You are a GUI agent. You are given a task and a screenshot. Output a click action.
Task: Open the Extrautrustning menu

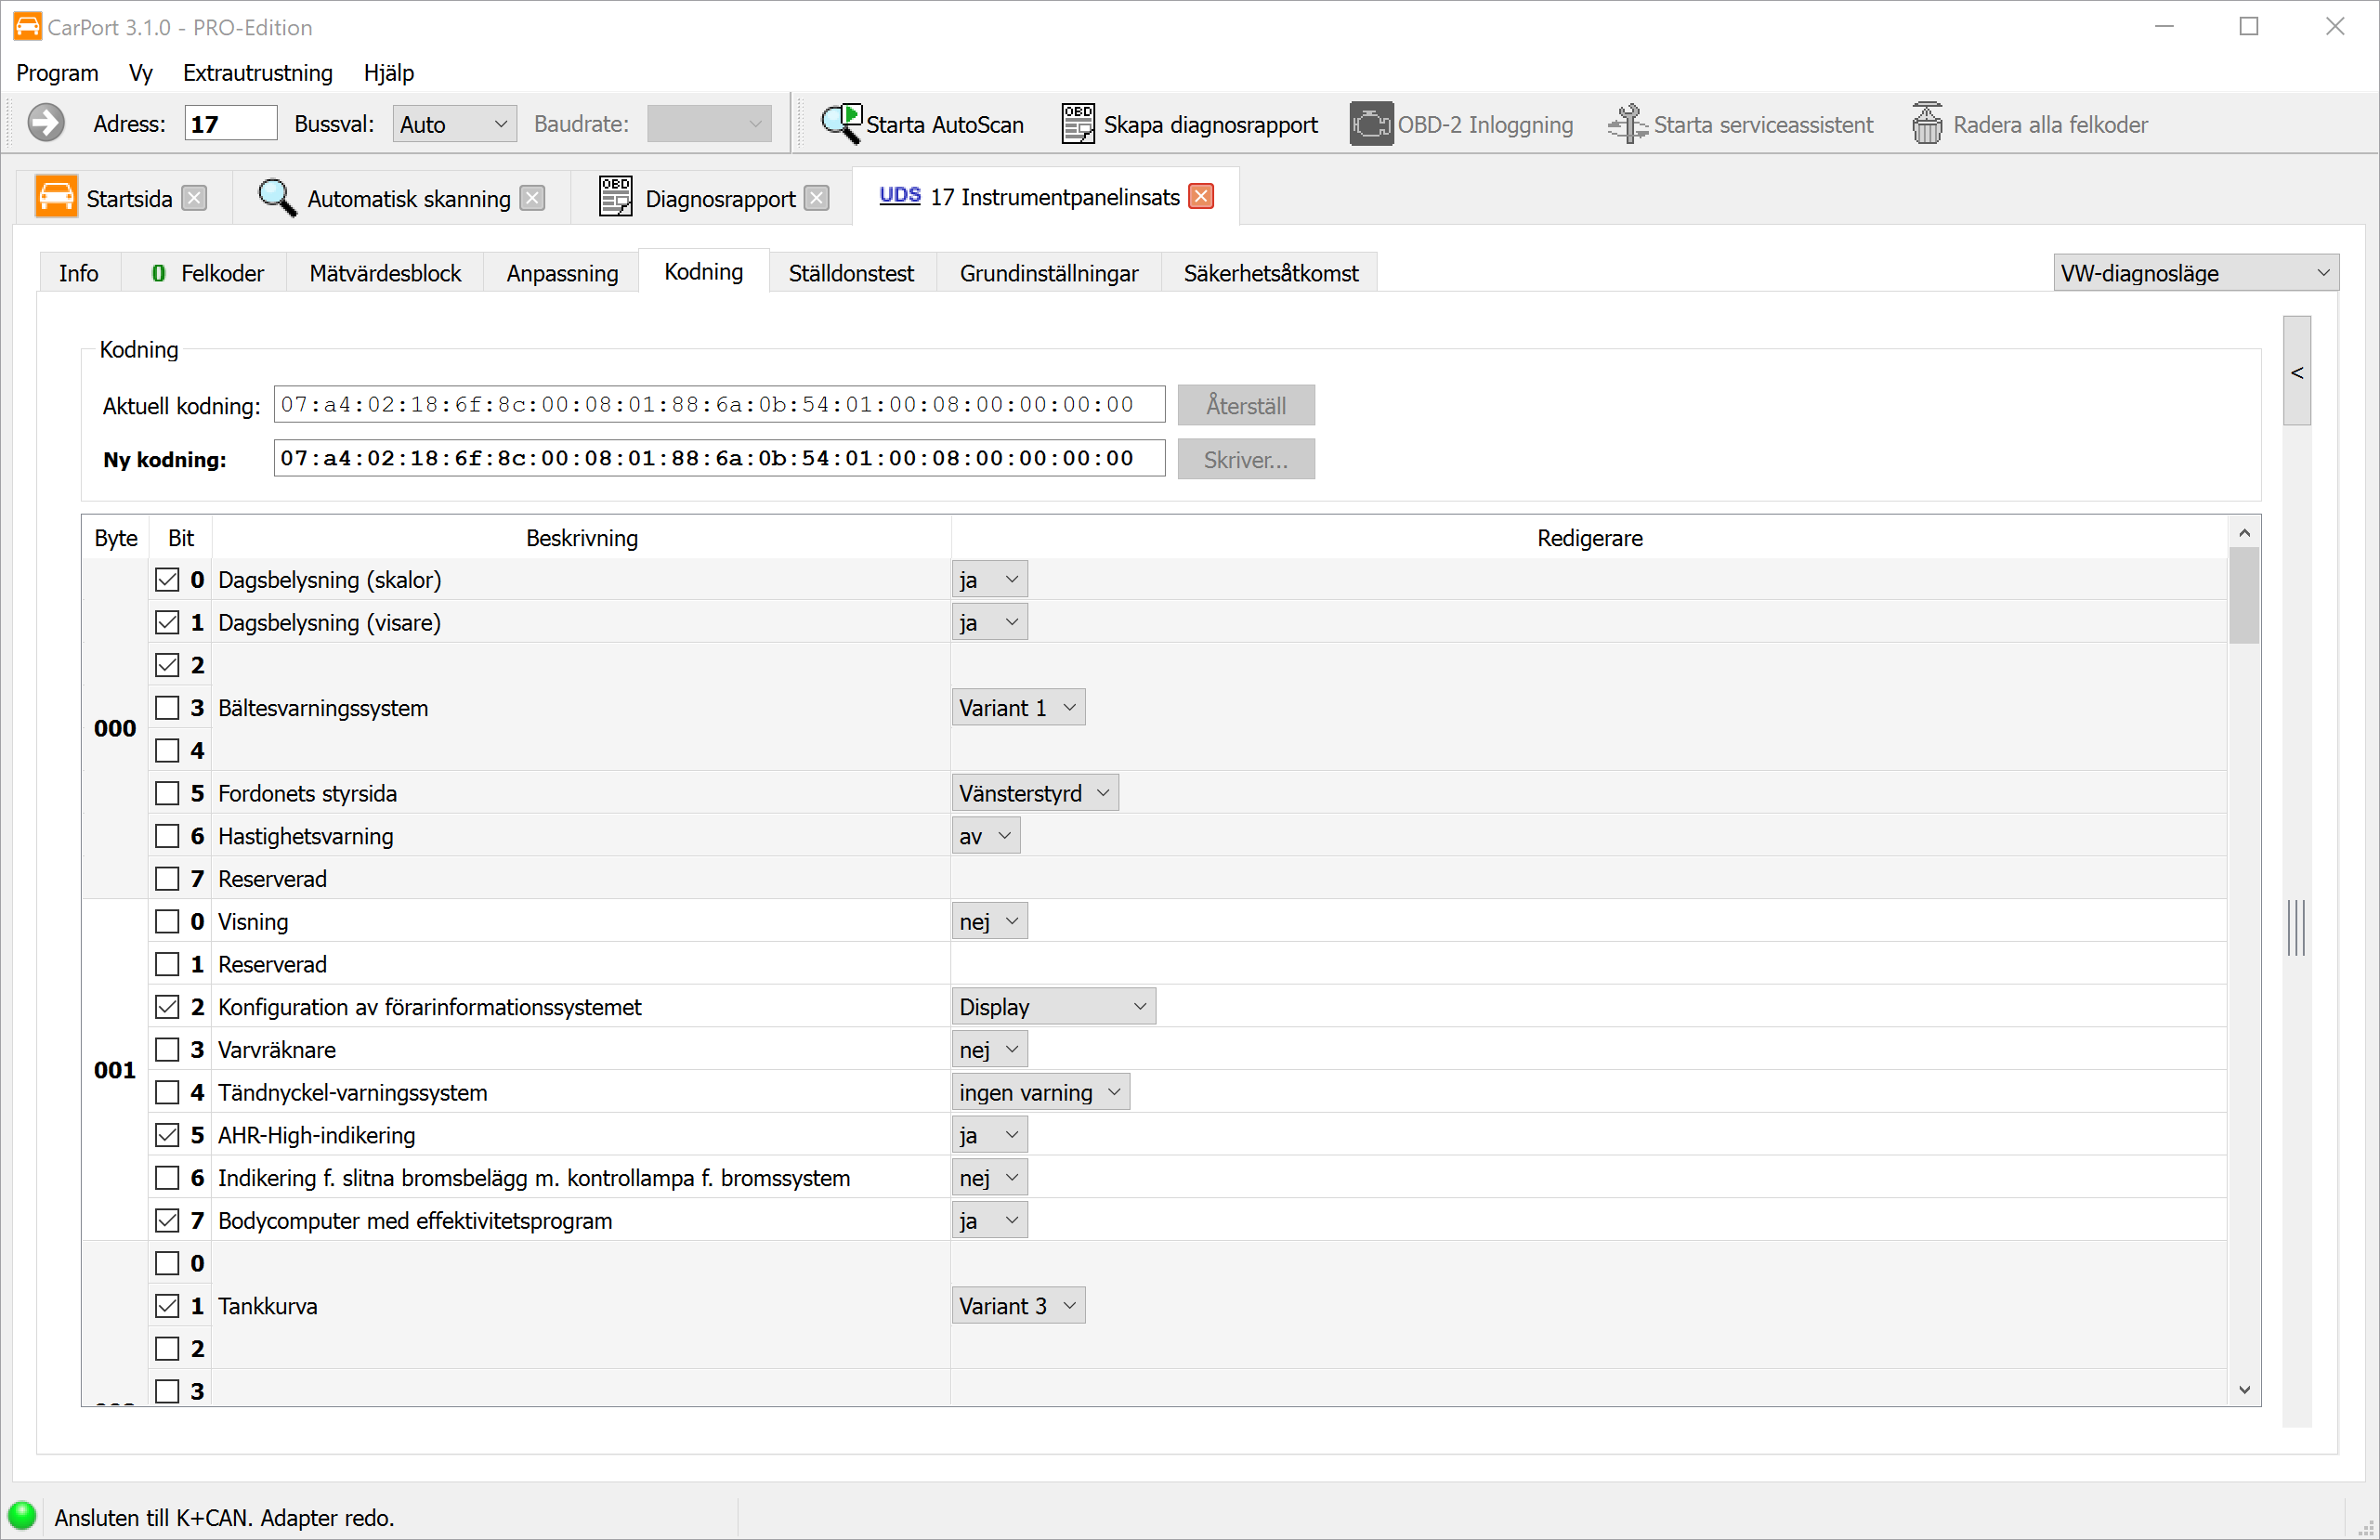click(x=257, y=73)
